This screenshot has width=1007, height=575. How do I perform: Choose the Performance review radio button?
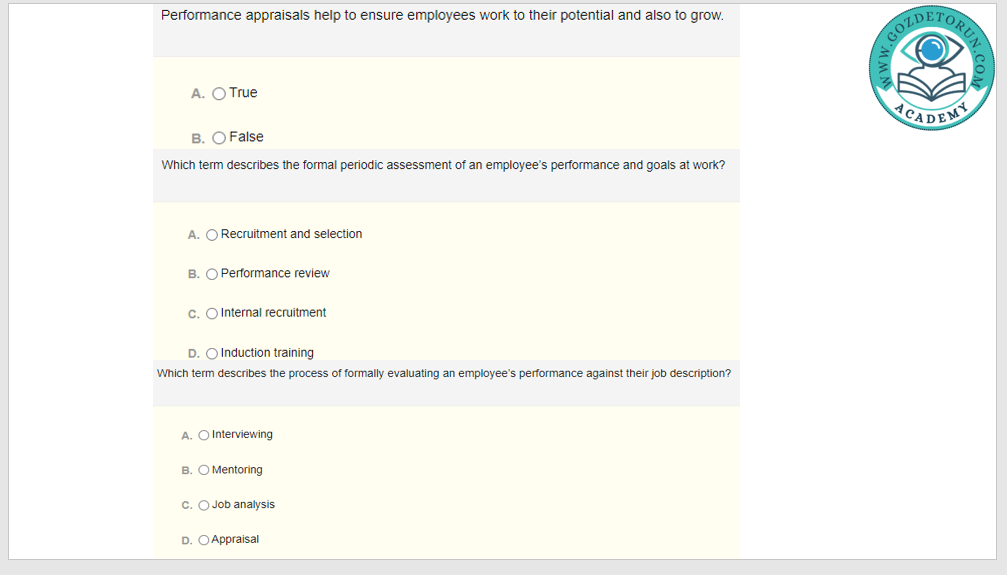click(x=212, y=274)
